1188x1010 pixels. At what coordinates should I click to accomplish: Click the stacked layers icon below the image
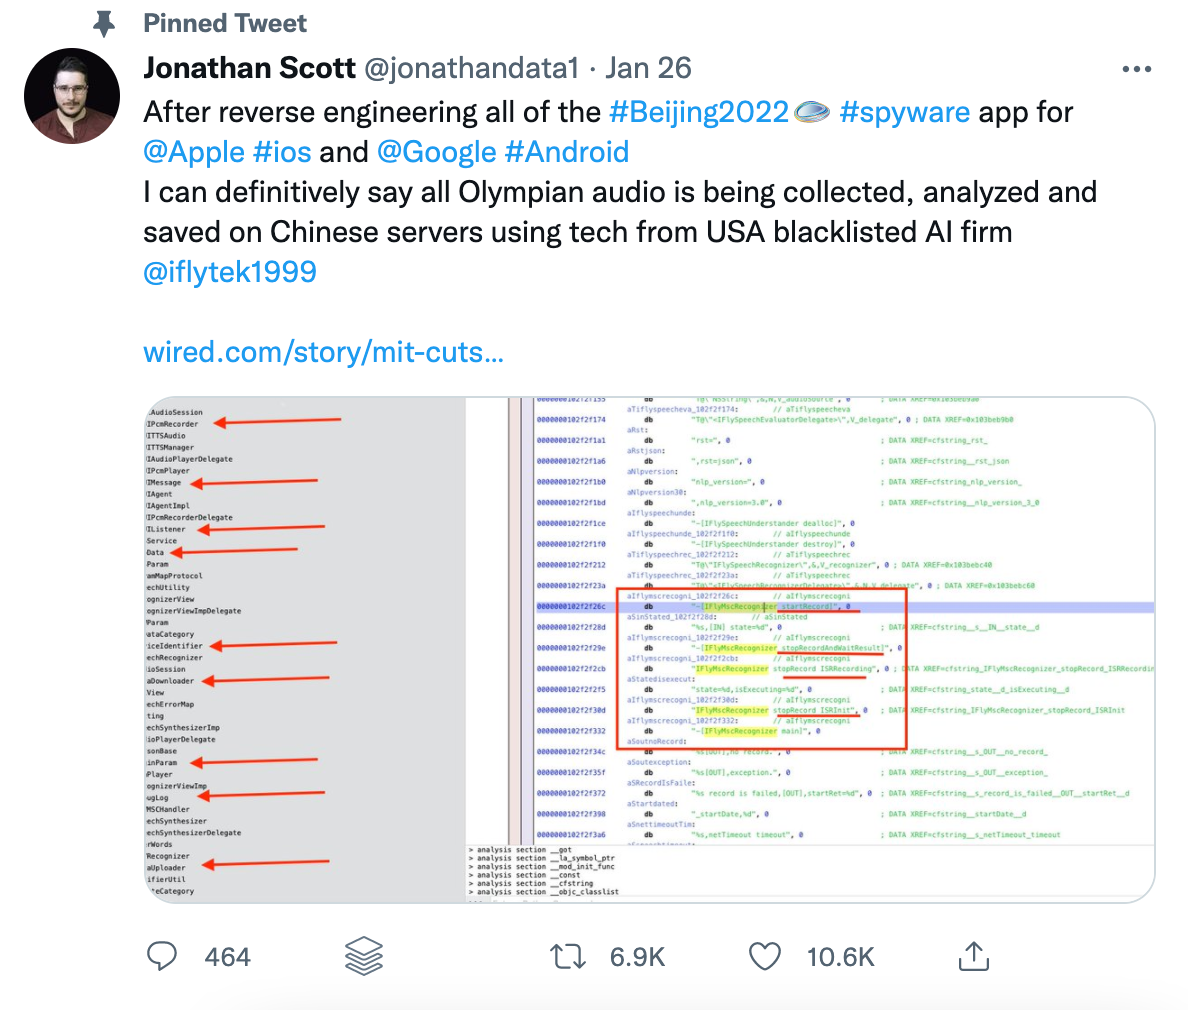pos(363,956)
